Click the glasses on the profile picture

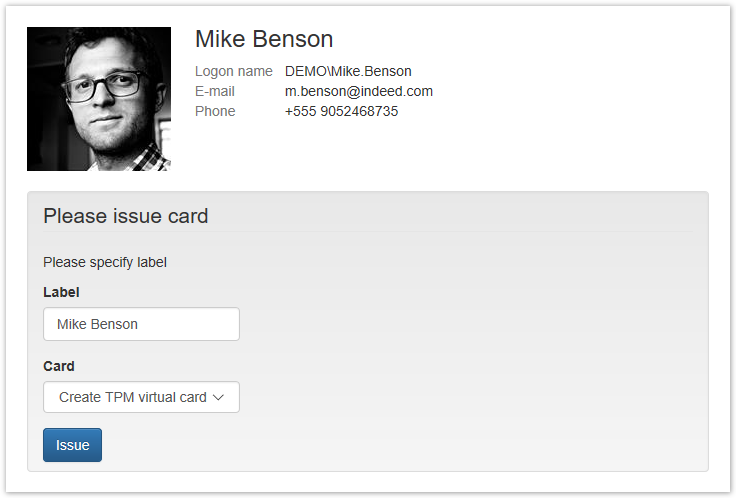(105, 84)
